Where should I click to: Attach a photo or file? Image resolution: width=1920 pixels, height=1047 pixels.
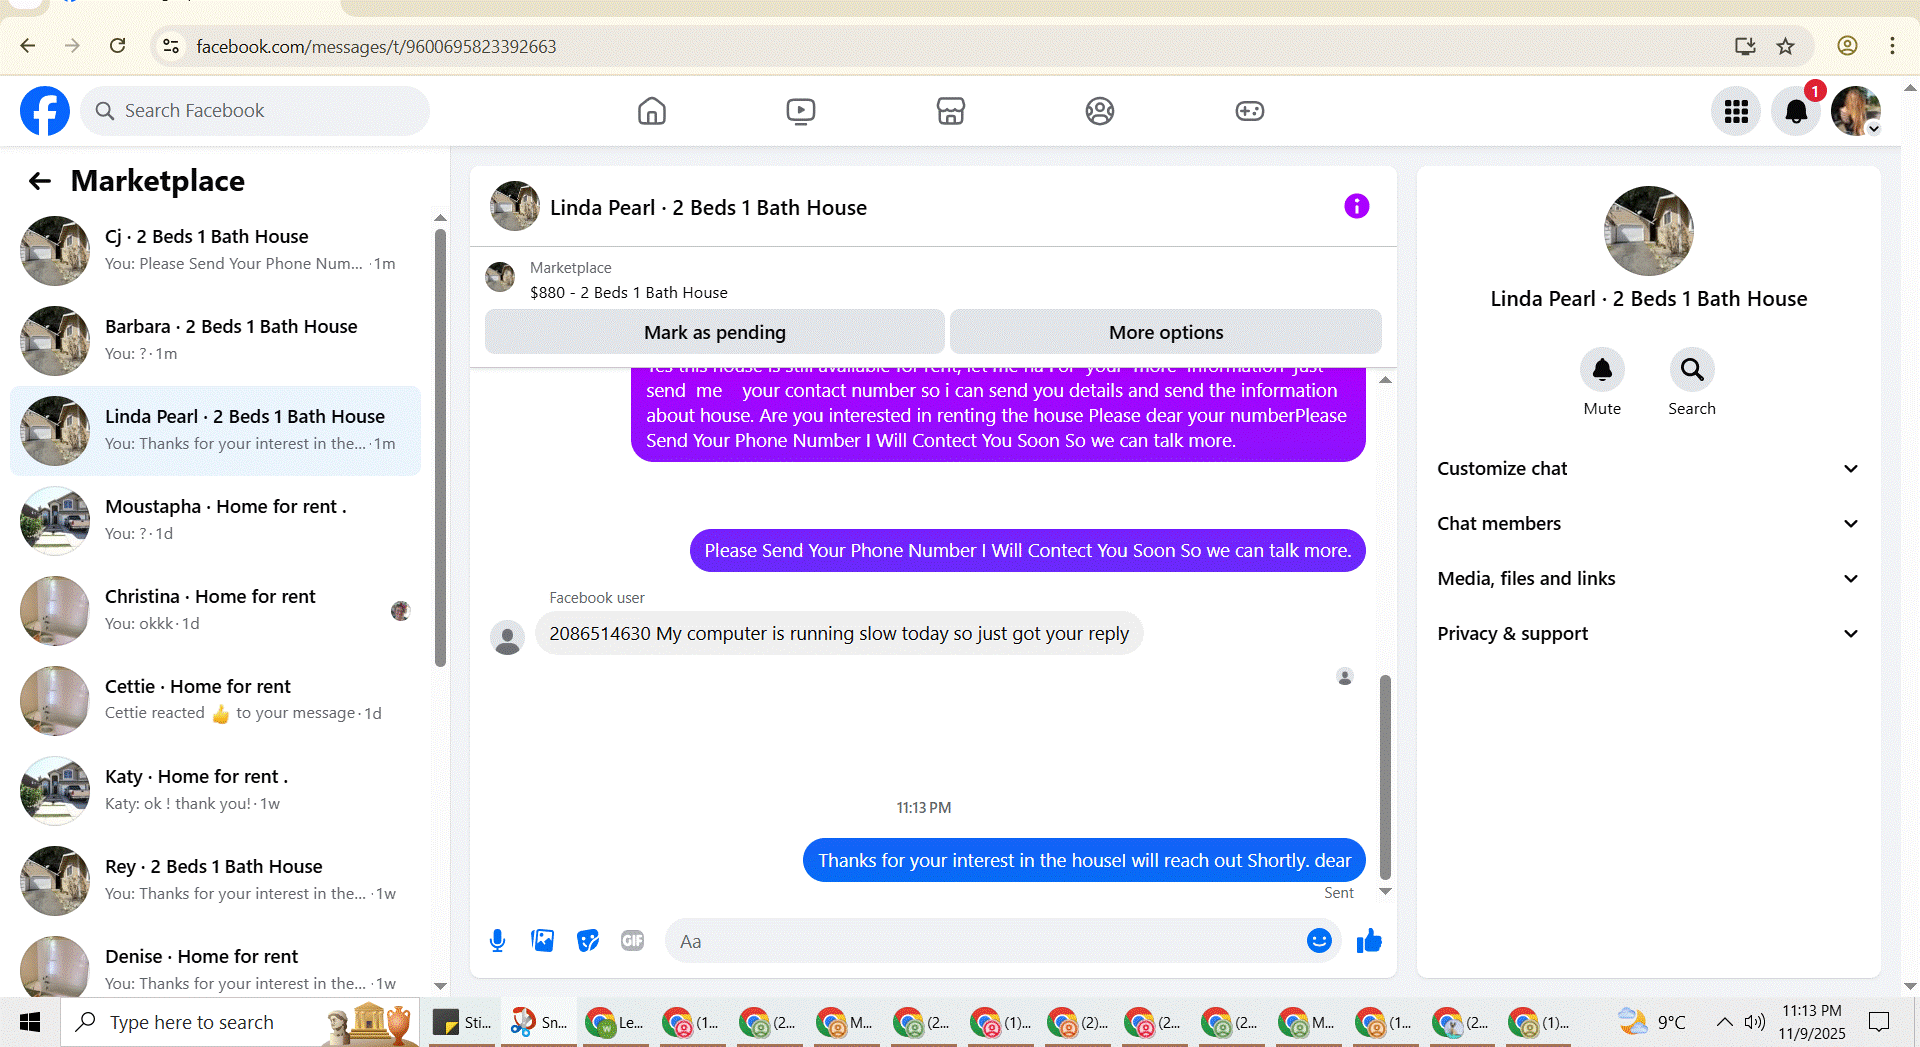click(543, 941)
